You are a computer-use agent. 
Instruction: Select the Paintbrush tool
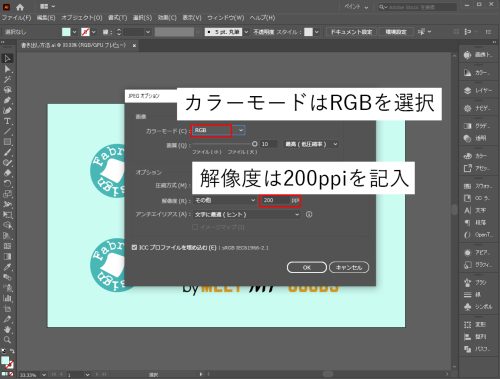click(x=7, y=152)
